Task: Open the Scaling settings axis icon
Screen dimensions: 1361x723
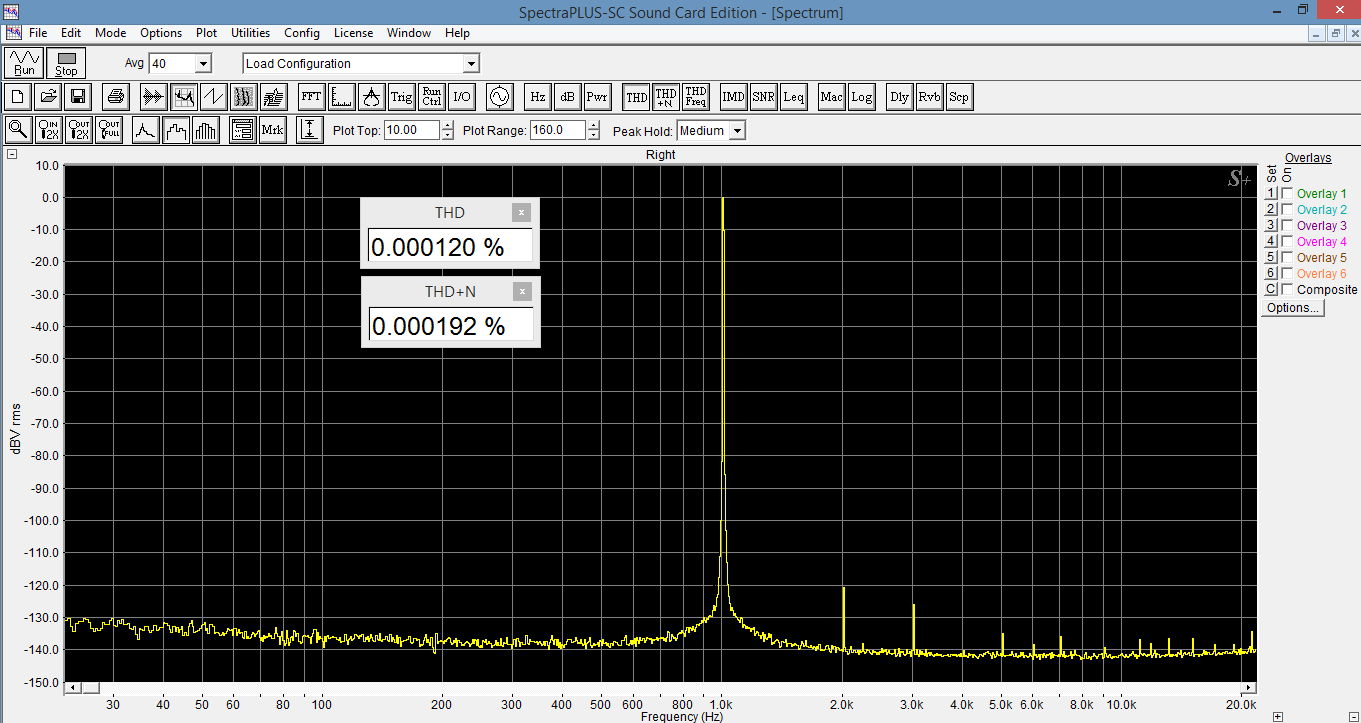Action: pos(342,97)
